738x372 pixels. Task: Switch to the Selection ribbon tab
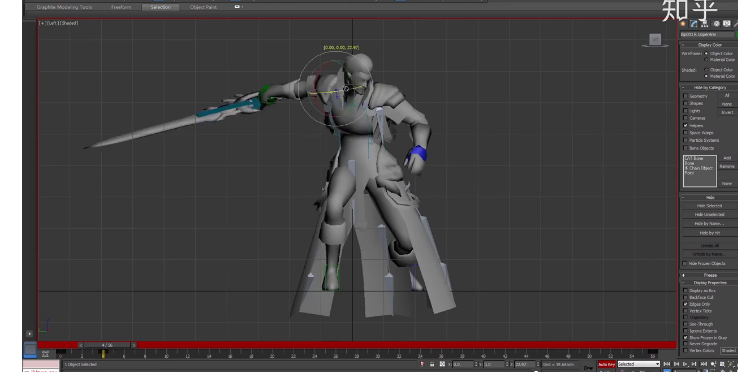160,7
